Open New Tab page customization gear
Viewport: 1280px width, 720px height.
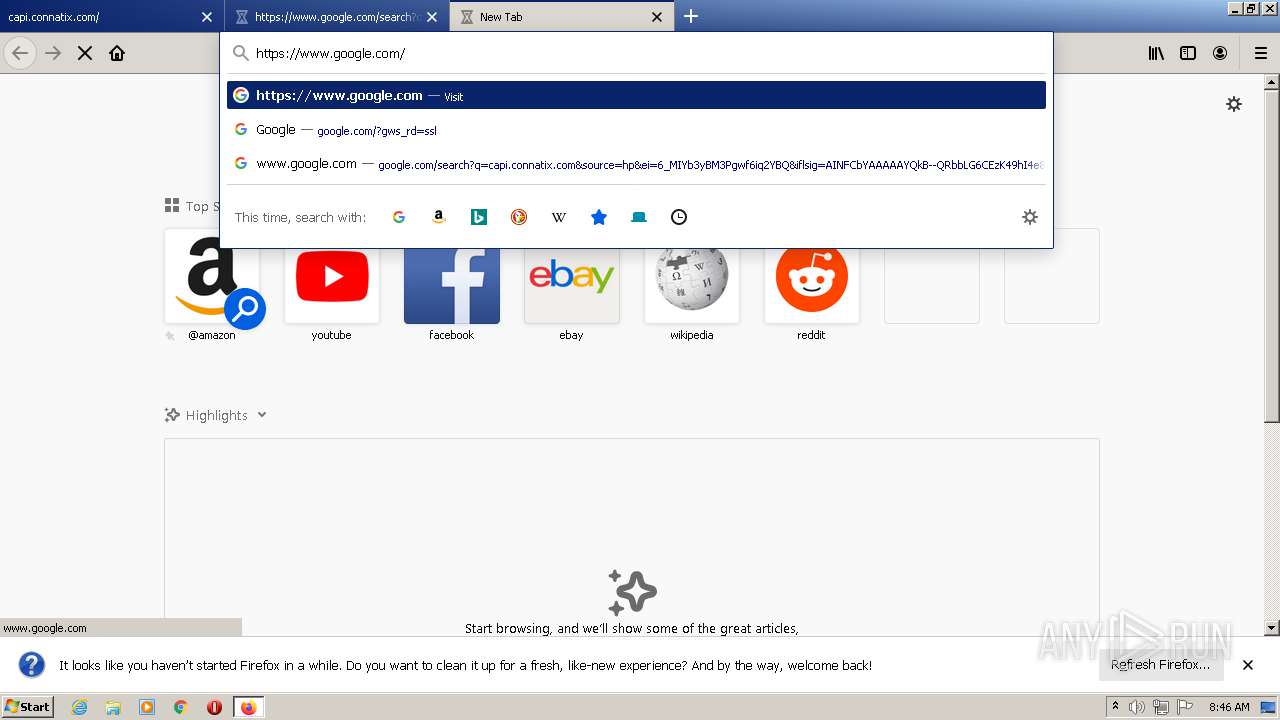click(1234, 104)
